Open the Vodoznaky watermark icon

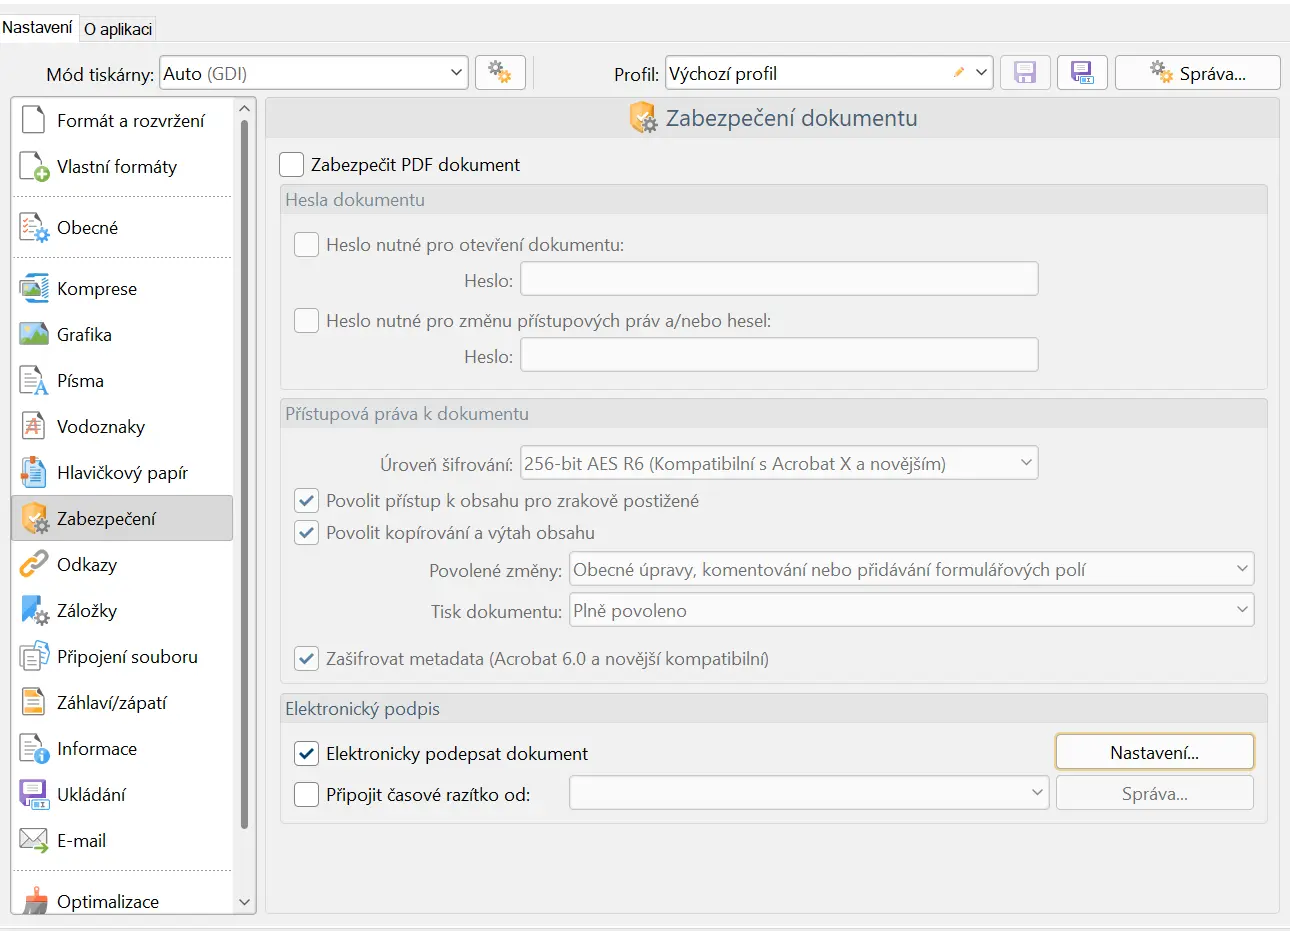(34, 427)
